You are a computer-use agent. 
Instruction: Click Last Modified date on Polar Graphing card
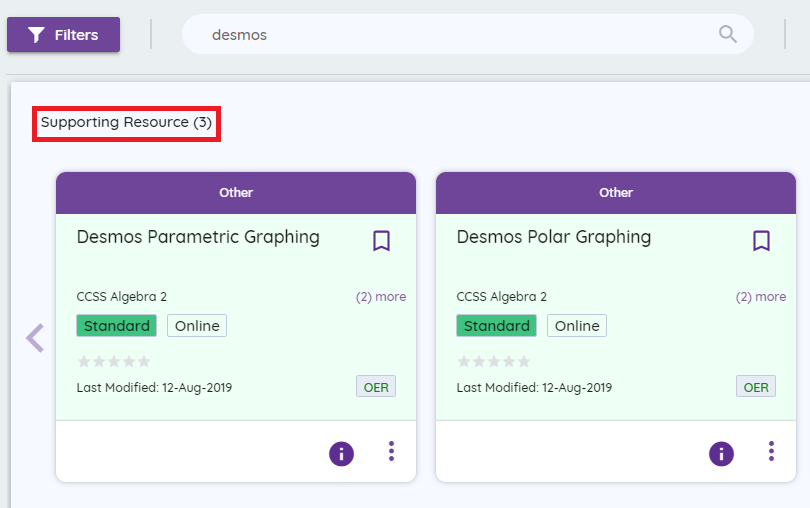coord(534,388)
